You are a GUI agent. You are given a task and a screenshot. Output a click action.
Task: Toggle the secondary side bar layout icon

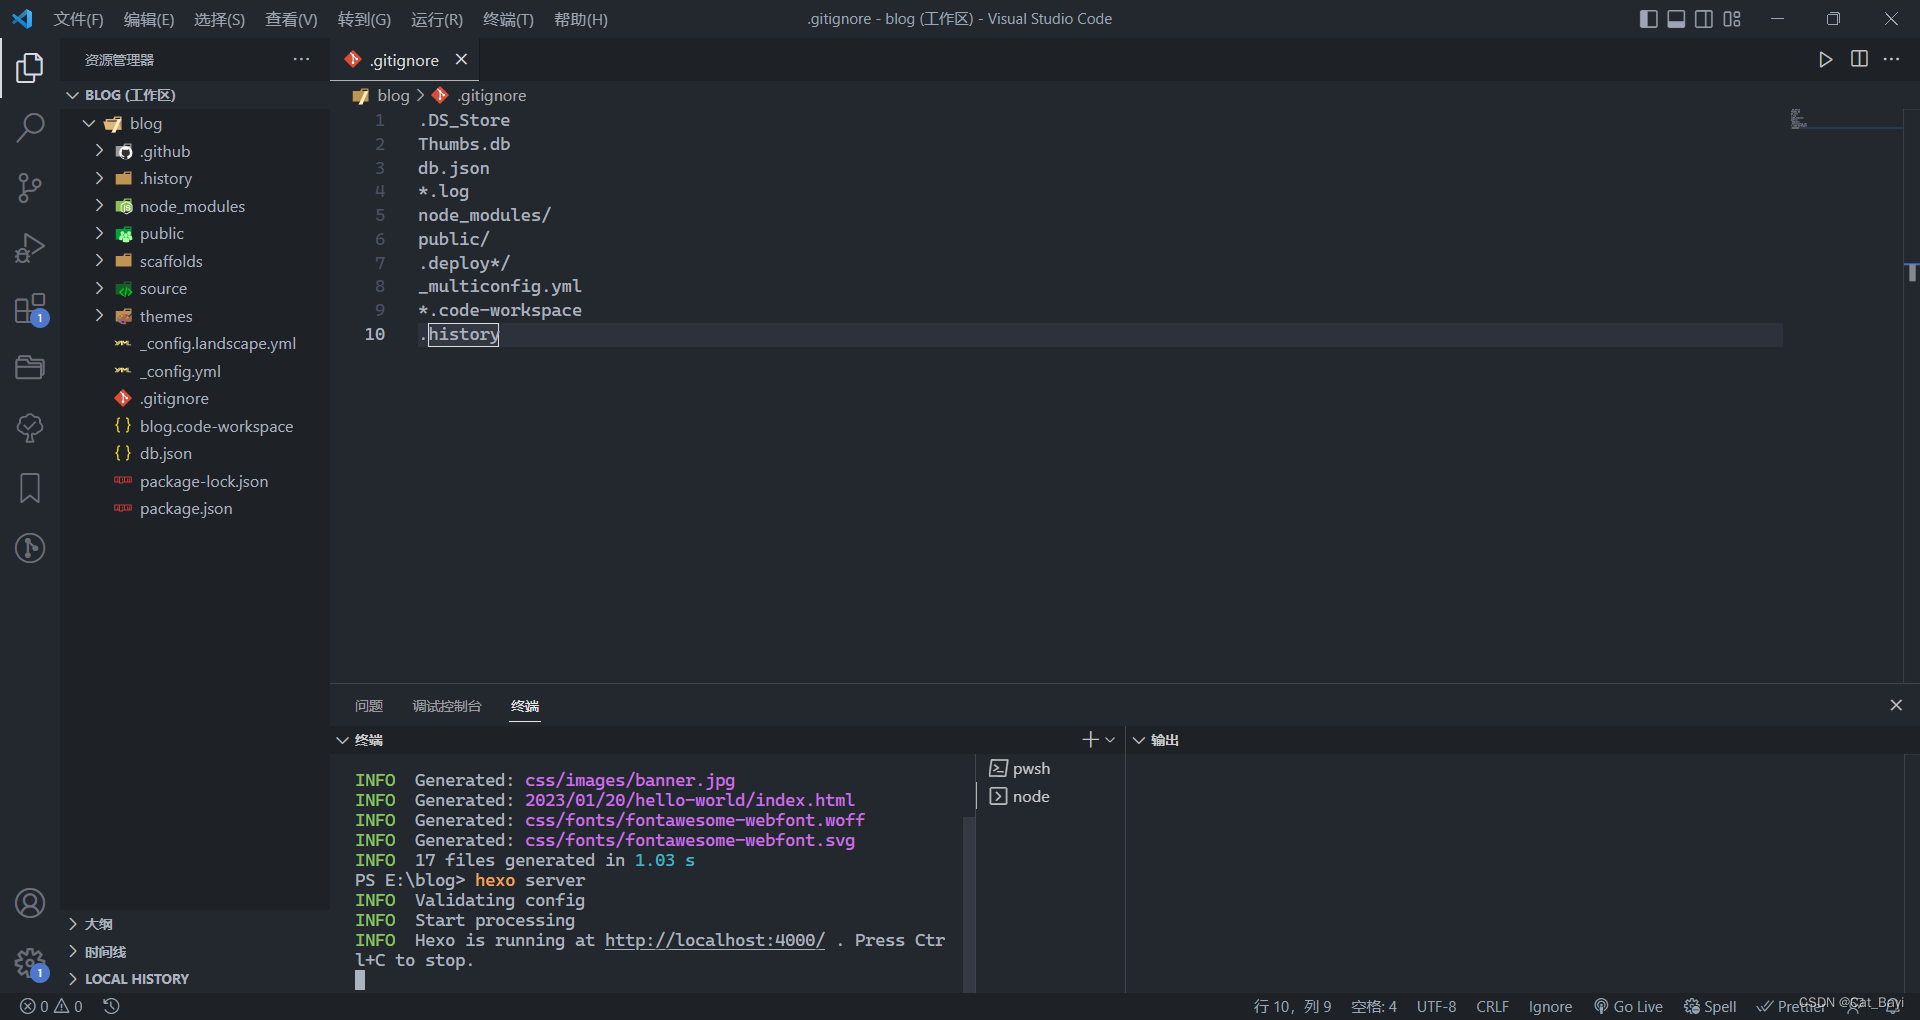coord(1704,19)
